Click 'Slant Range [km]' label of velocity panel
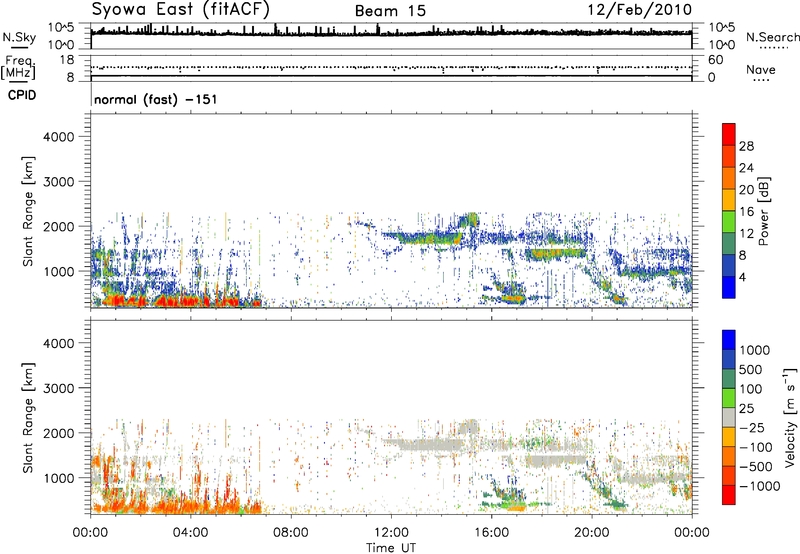The height and width of the screenshot is (554, 800). click(28, 417)
